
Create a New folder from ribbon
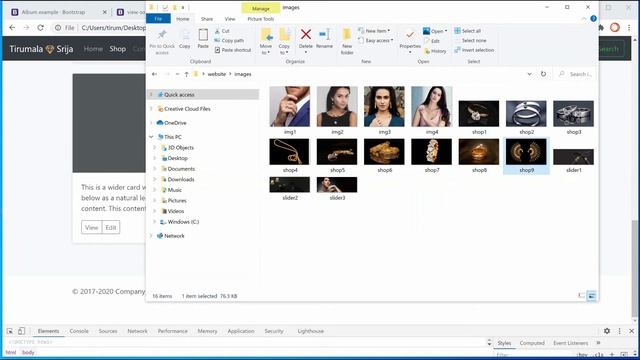pos(347,41)
